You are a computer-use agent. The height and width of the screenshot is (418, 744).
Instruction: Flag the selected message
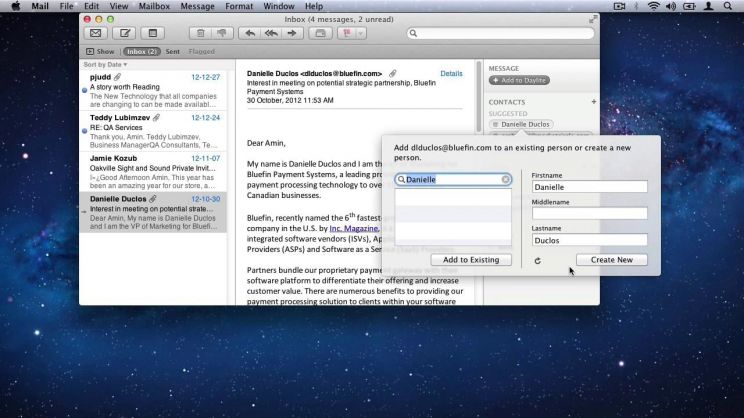347,33
